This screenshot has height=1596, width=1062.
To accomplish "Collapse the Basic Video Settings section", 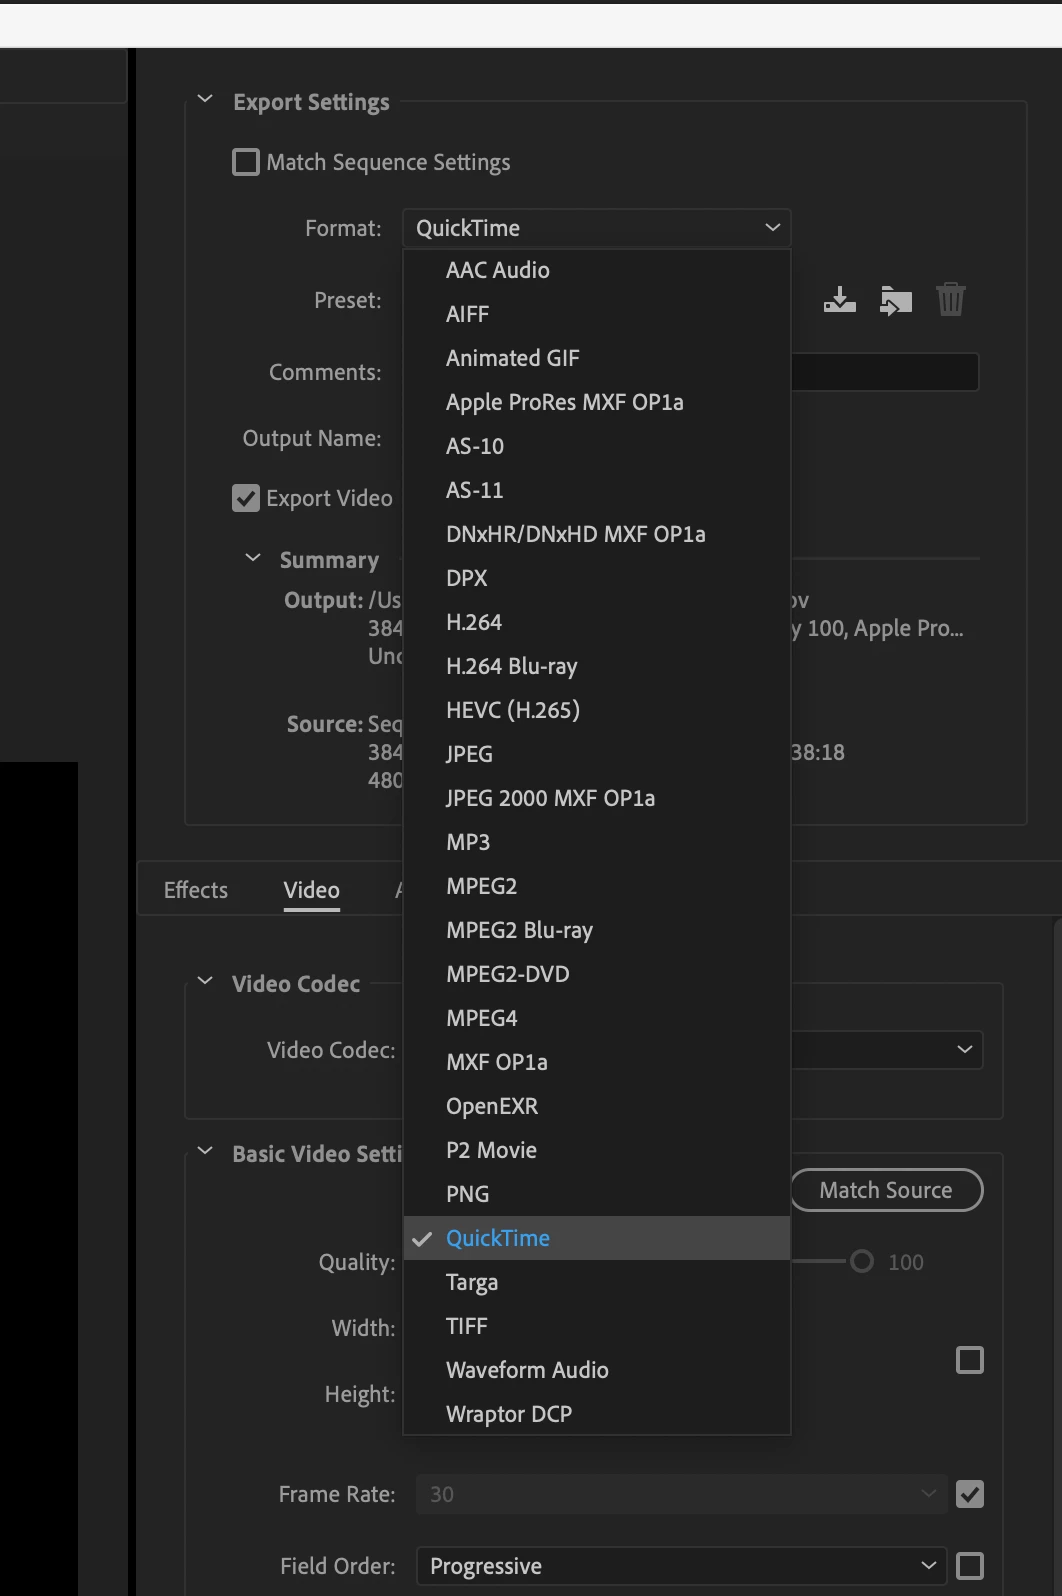I will [205, 1152].
